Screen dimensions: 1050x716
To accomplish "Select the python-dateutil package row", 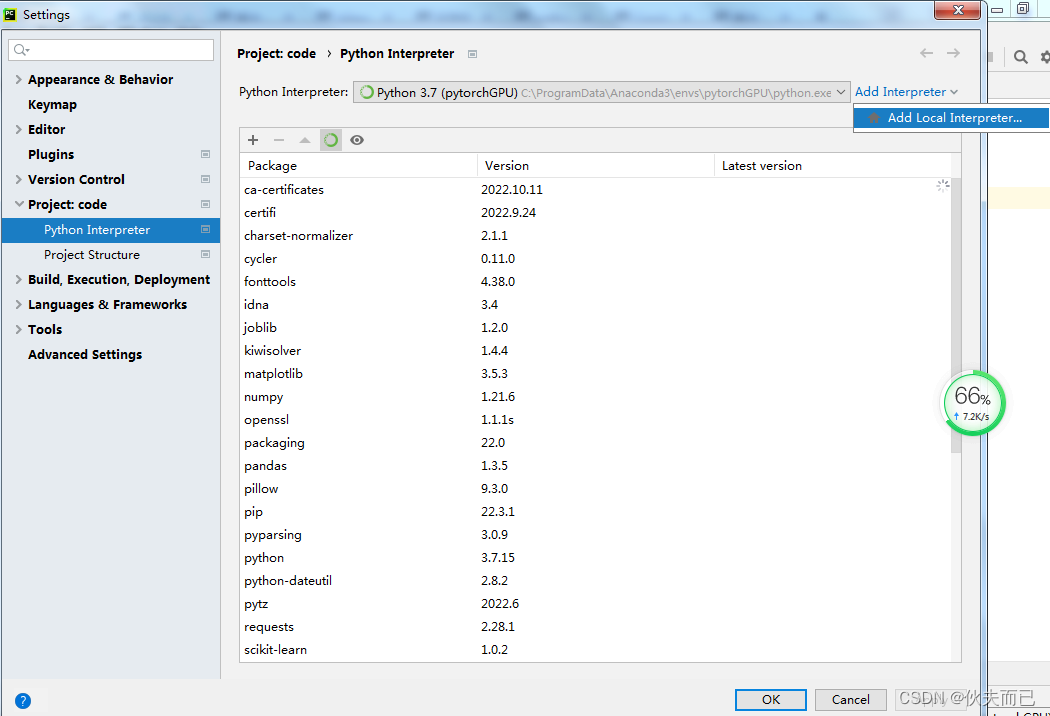I will click(595, 581).
